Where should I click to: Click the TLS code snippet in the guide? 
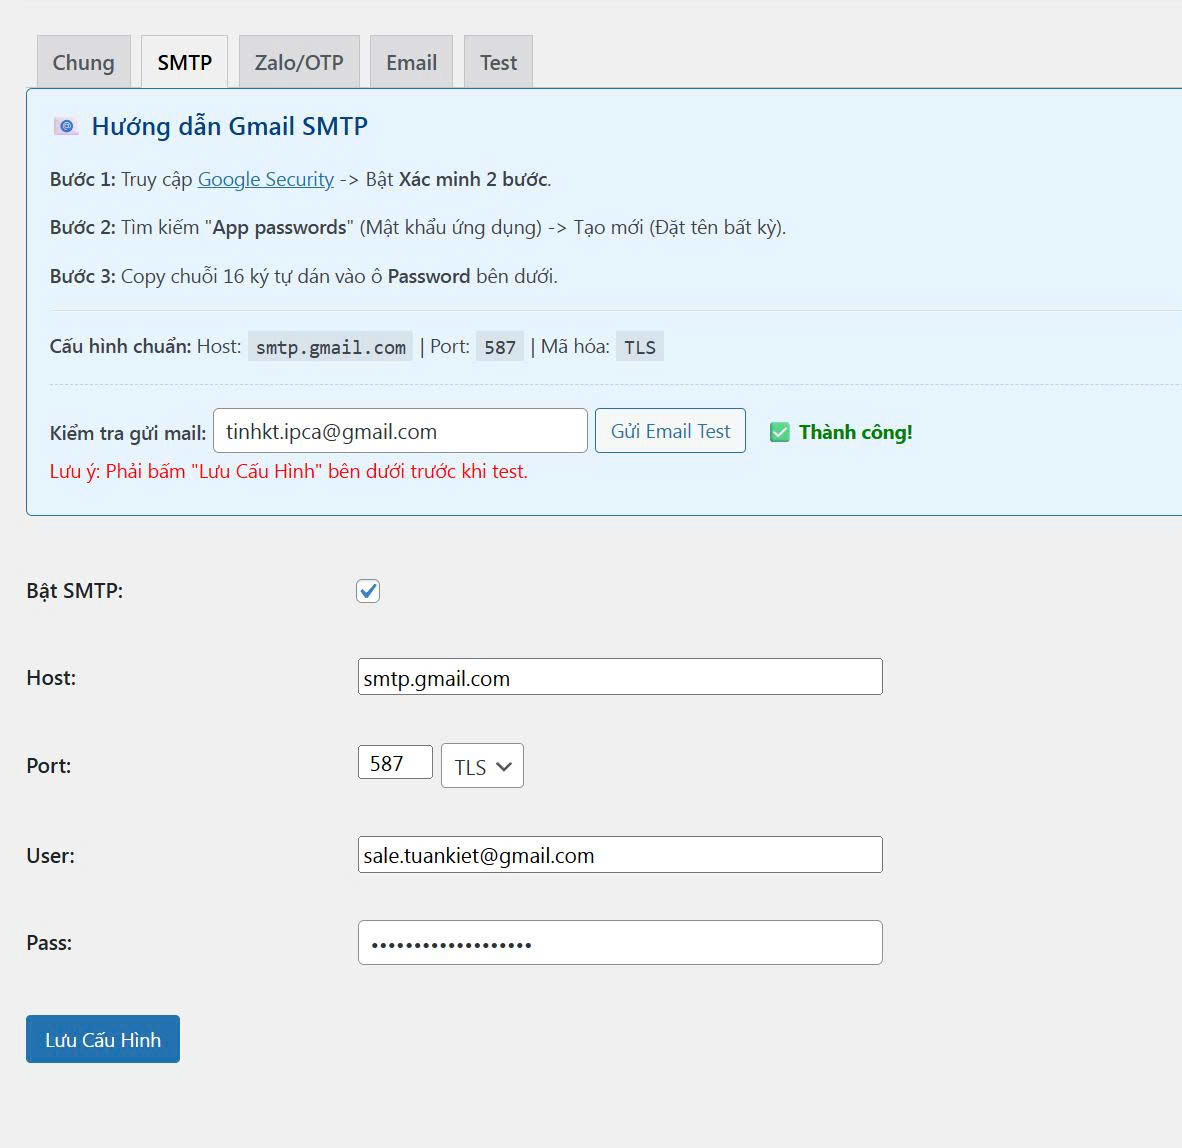tap(639, 347)
